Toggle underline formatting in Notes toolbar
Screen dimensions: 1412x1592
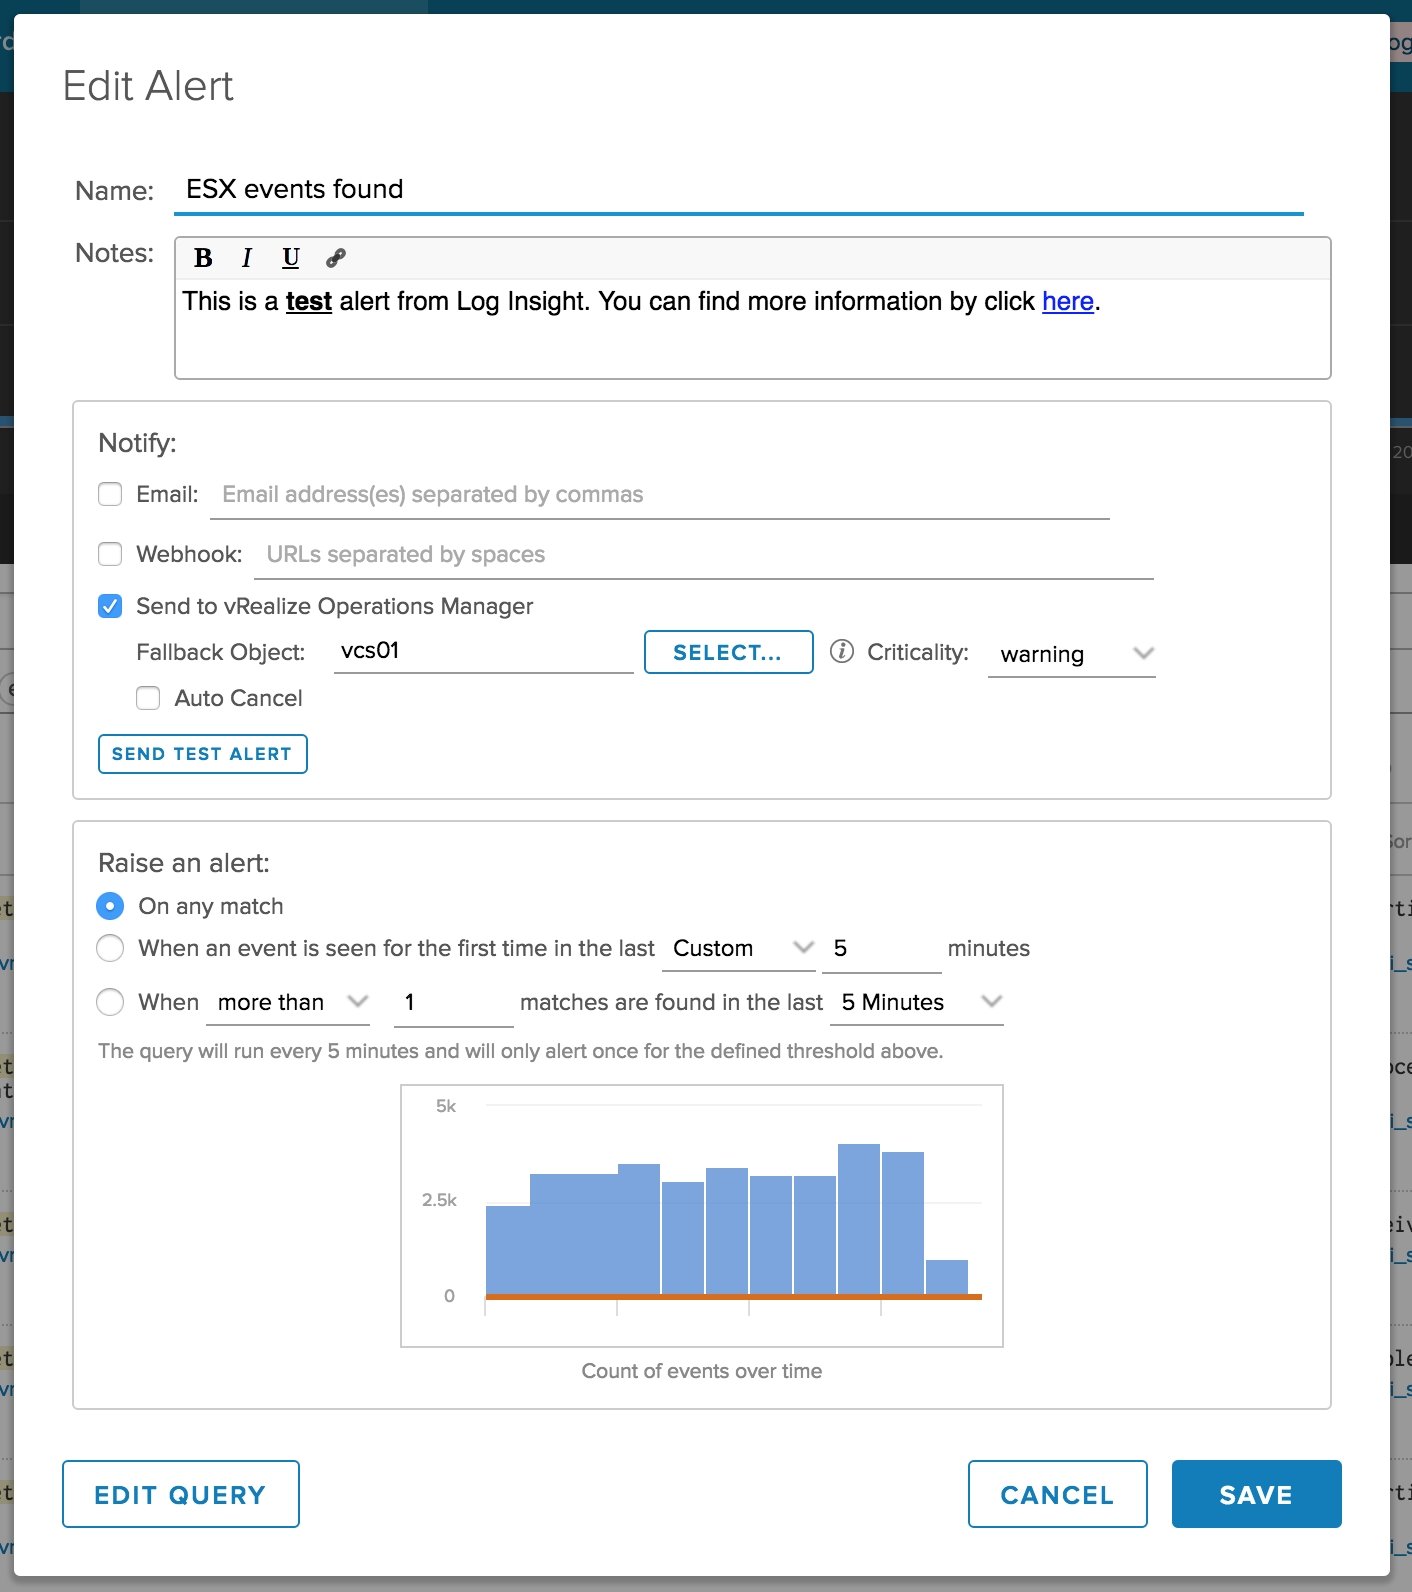pos(291,258)
